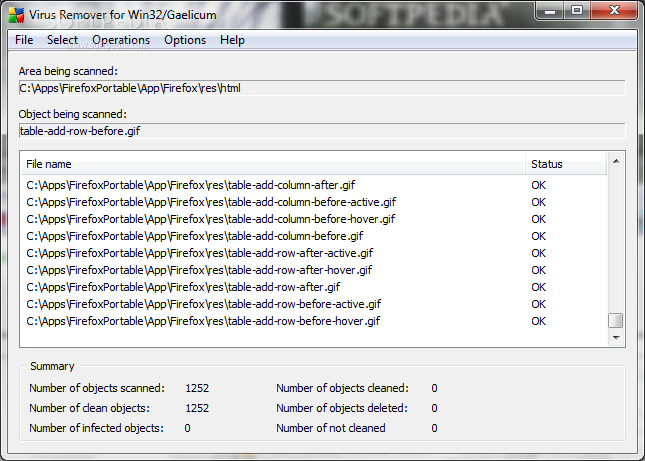Click the Number of objects cleaned value 0

(x=434, y=388)
